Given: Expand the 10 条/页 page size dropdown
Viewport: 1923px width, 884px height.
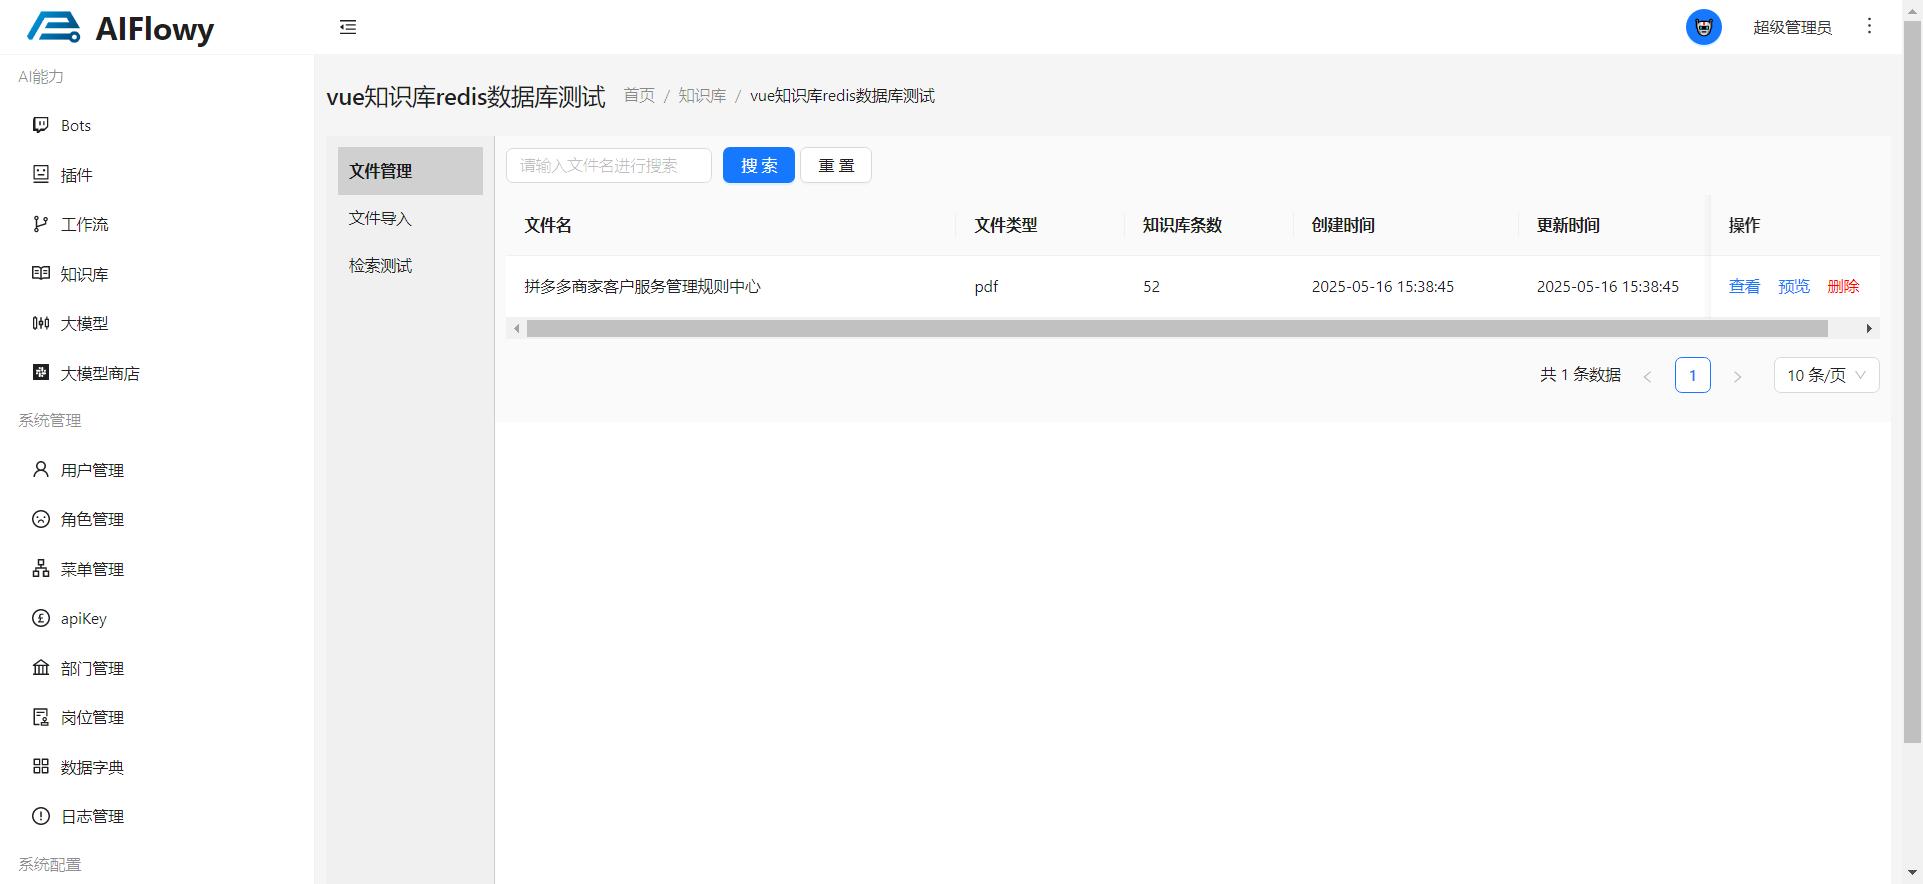Looking at the screenshot, I should [x=1826, y=375].
